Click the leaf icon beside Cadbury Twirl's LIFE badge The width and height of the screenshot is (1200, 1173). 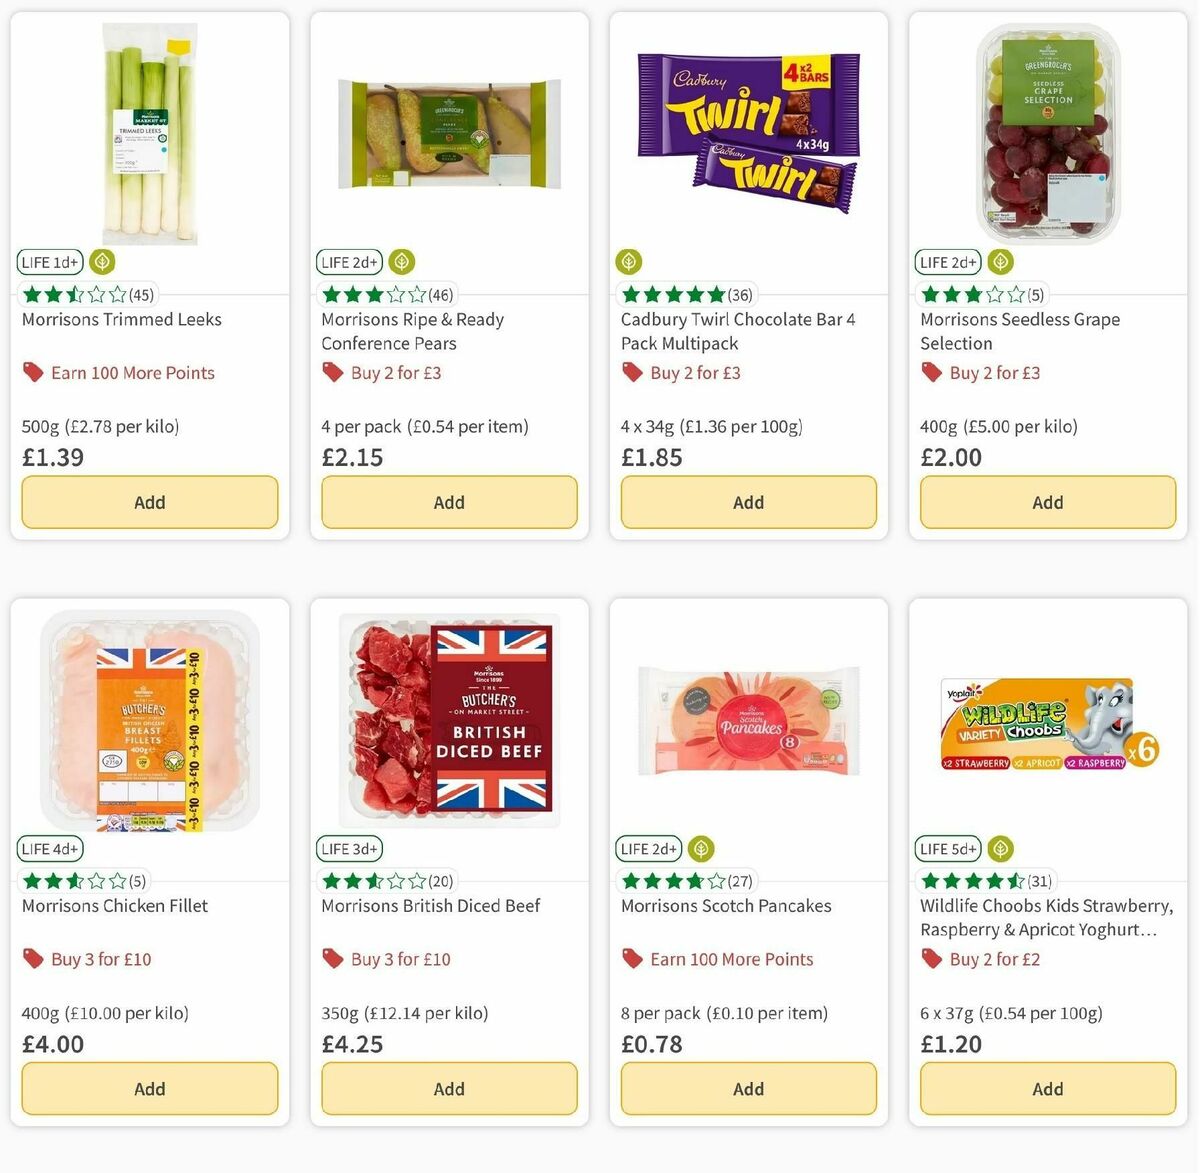pos(628,261)
